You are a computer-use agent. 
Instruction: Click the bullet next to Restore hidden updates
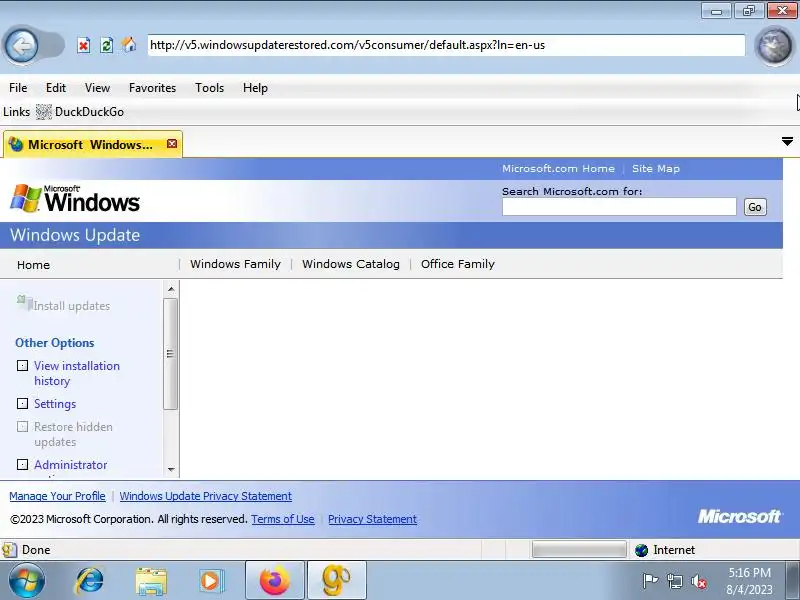click(22, 427)
